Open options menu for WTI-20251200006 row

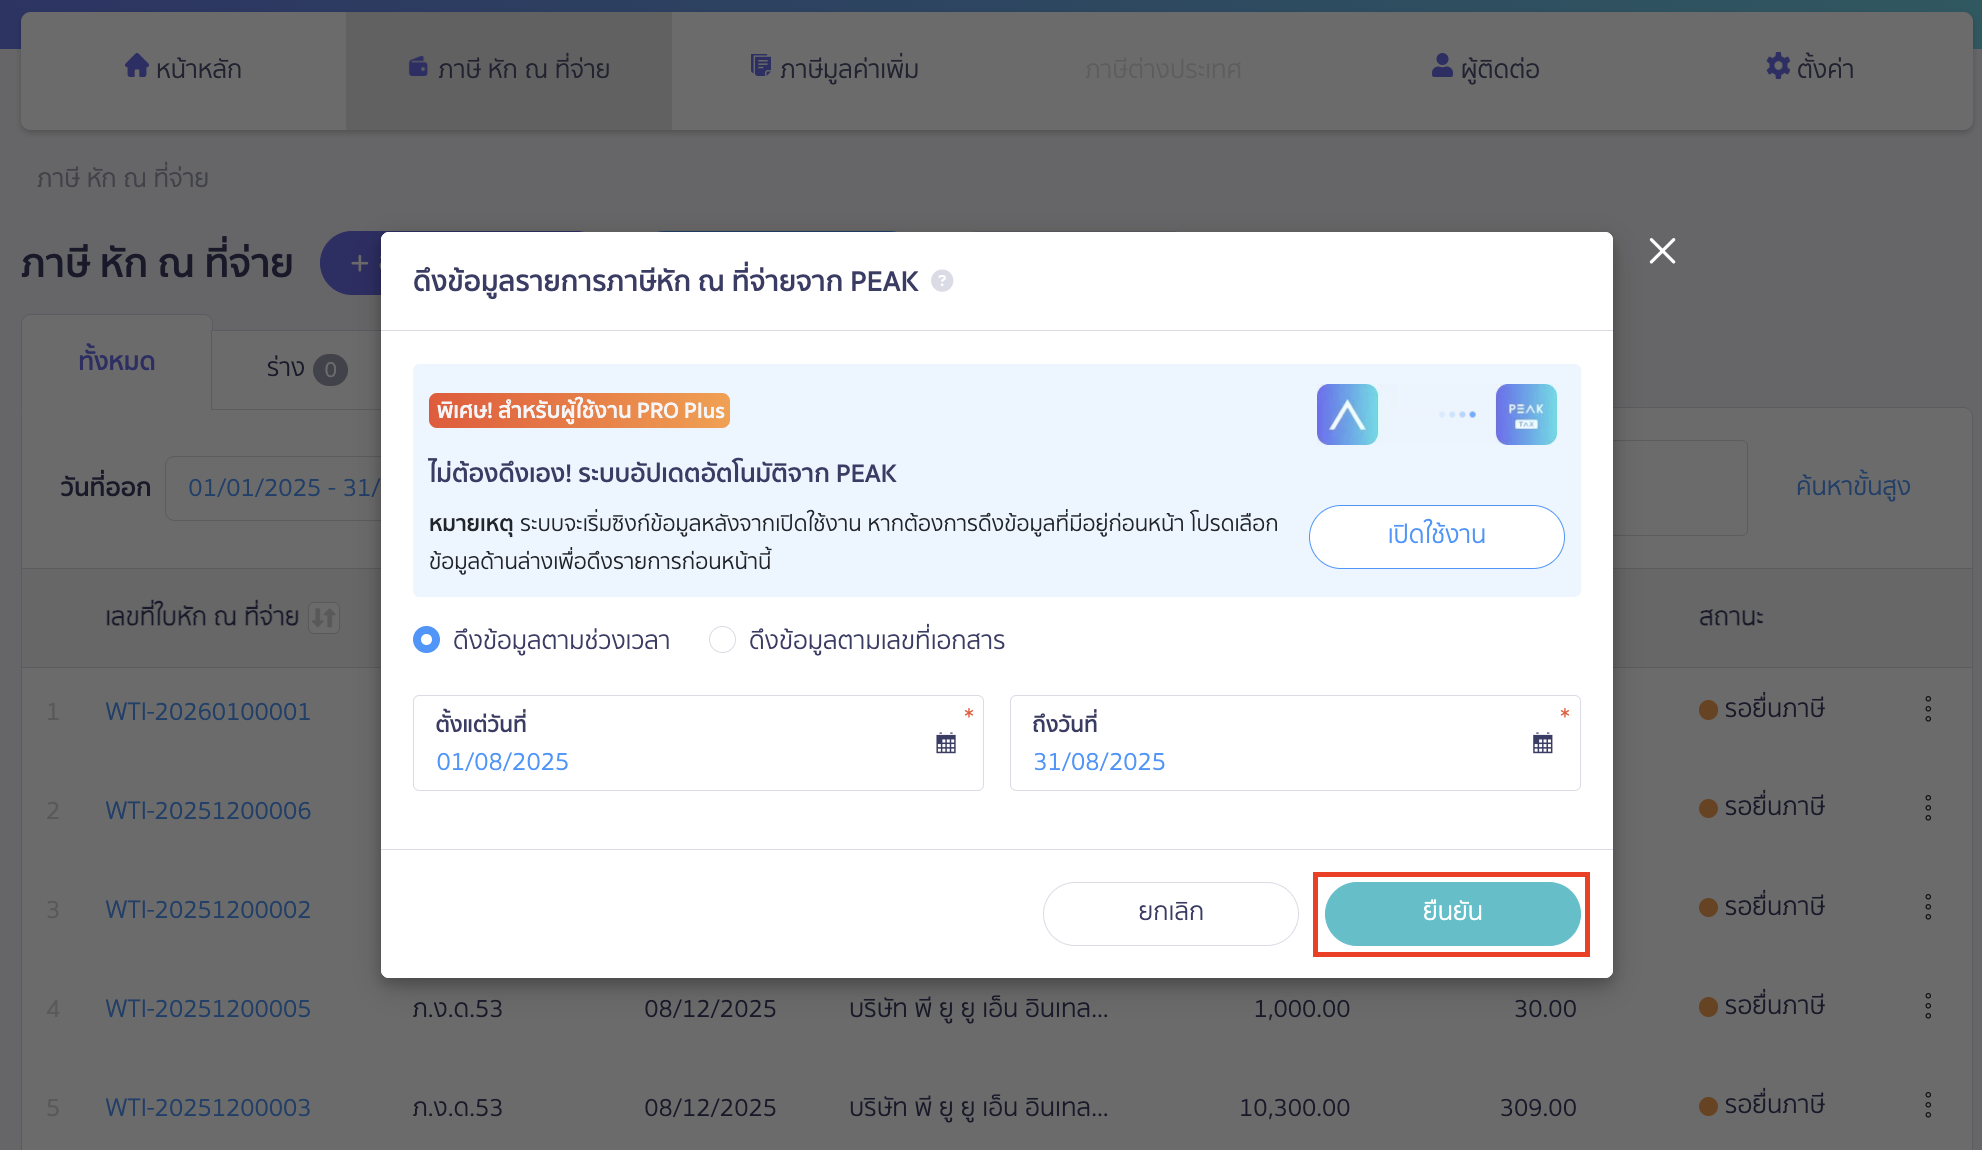(x=1929, y=807)
